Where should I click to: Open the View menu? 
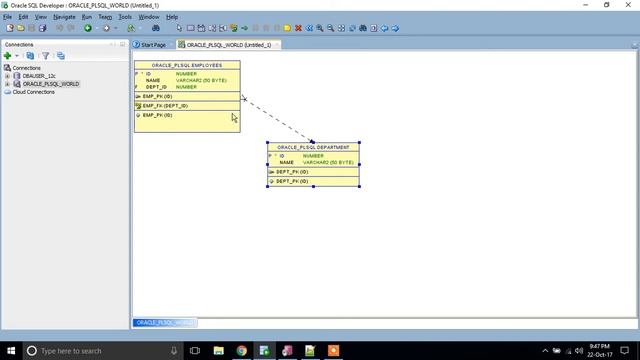(x=40, y=17)
